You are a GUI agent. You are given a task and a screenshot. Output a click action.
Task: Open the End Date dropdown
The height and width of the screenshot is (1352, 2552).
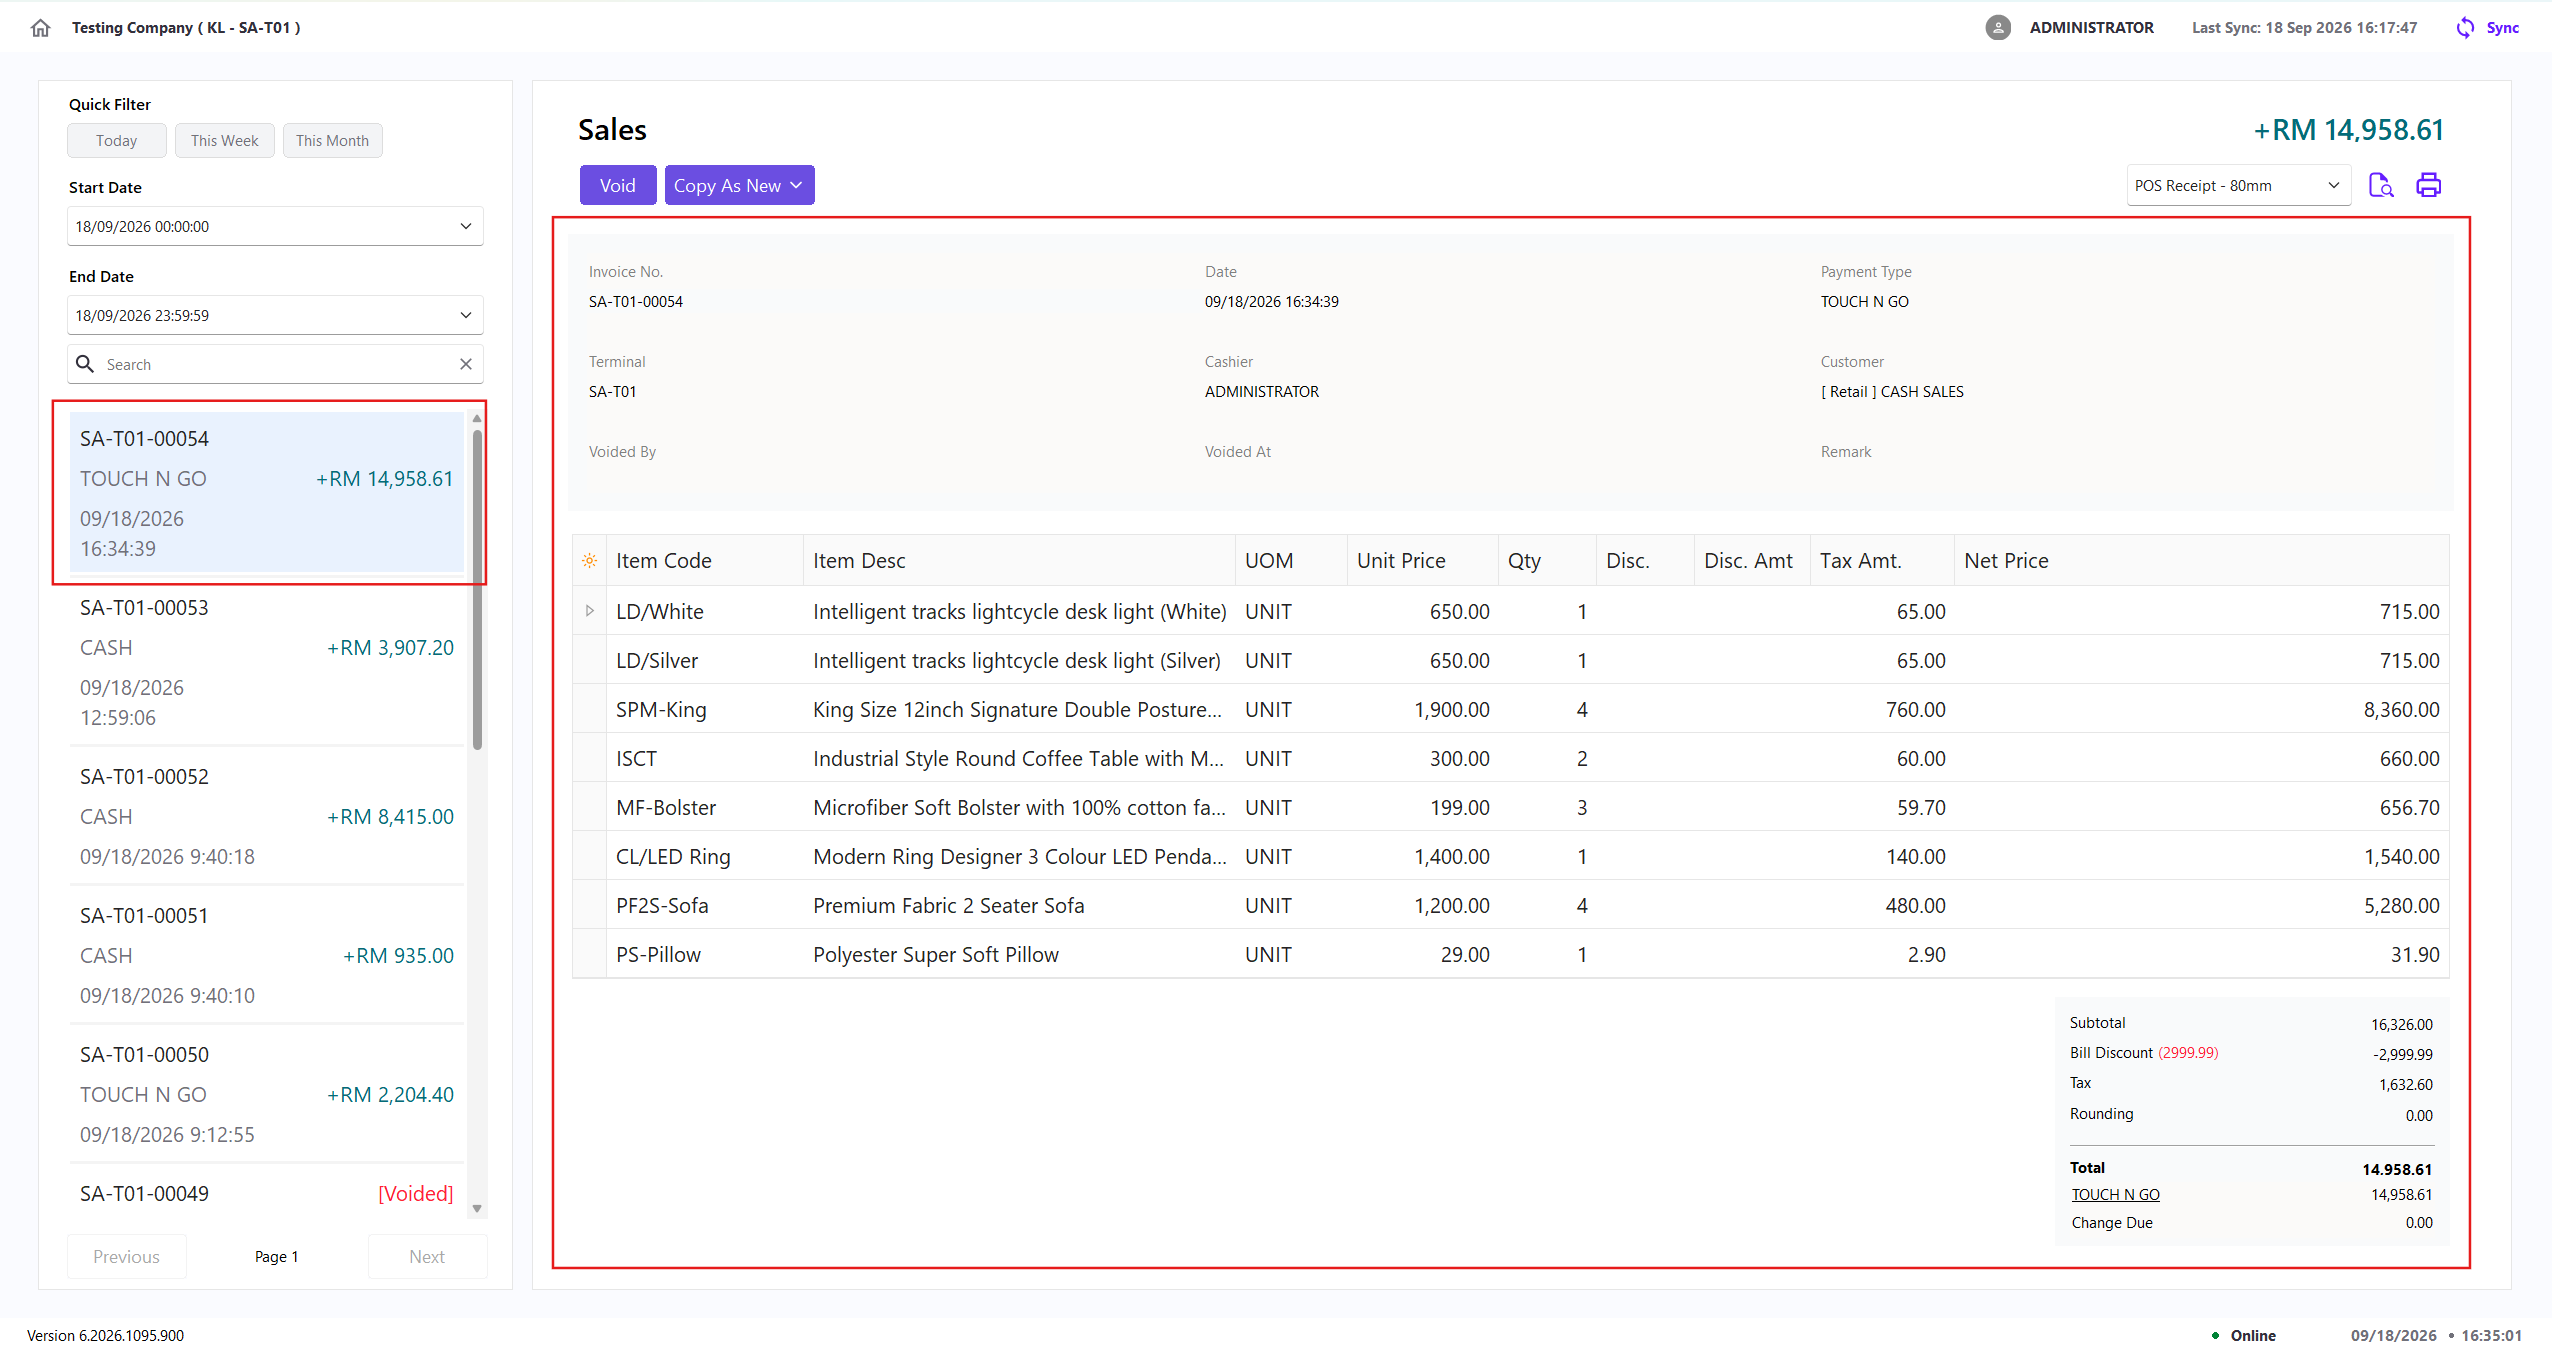pos(466,315)
